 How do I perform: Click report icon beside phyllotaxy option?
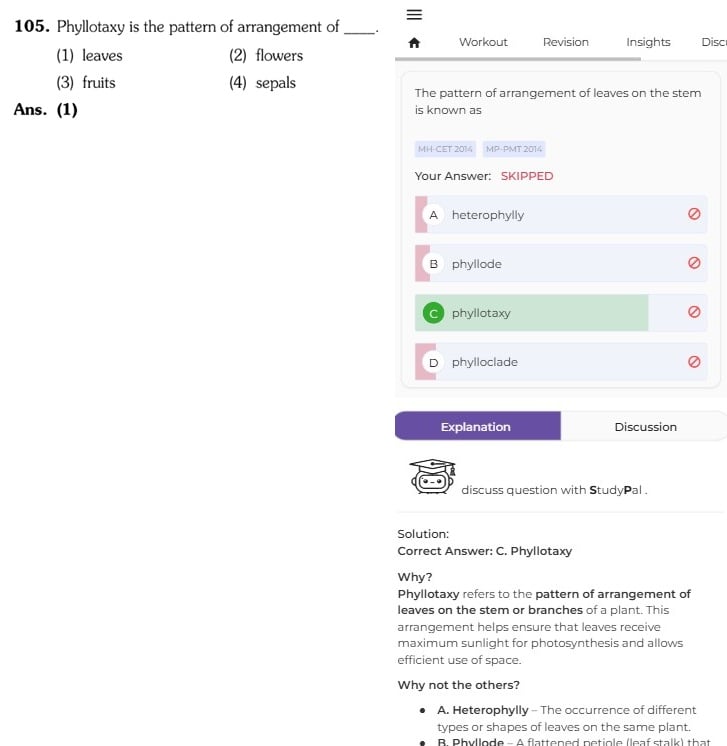tap(694, 312)
